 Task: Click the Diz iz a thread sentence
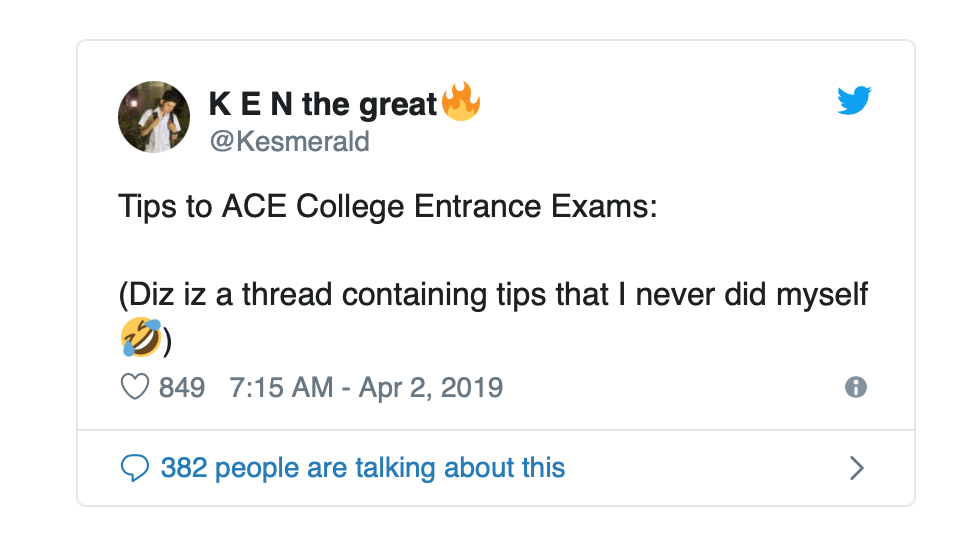coord(493,316)
